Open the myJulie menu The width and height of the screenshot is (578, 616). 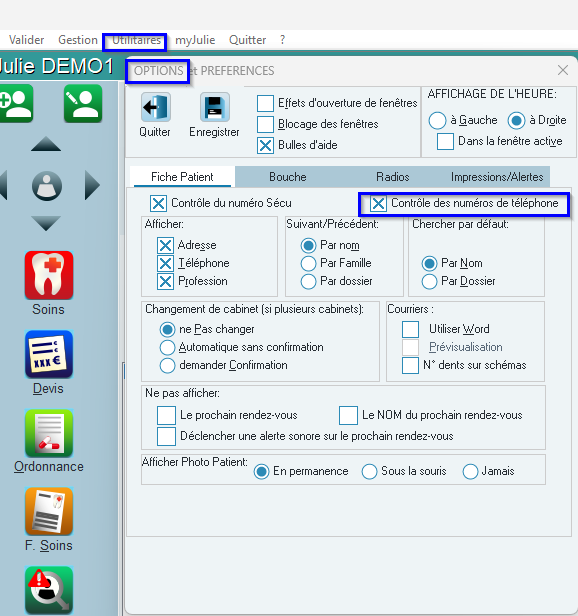point(195,40)
